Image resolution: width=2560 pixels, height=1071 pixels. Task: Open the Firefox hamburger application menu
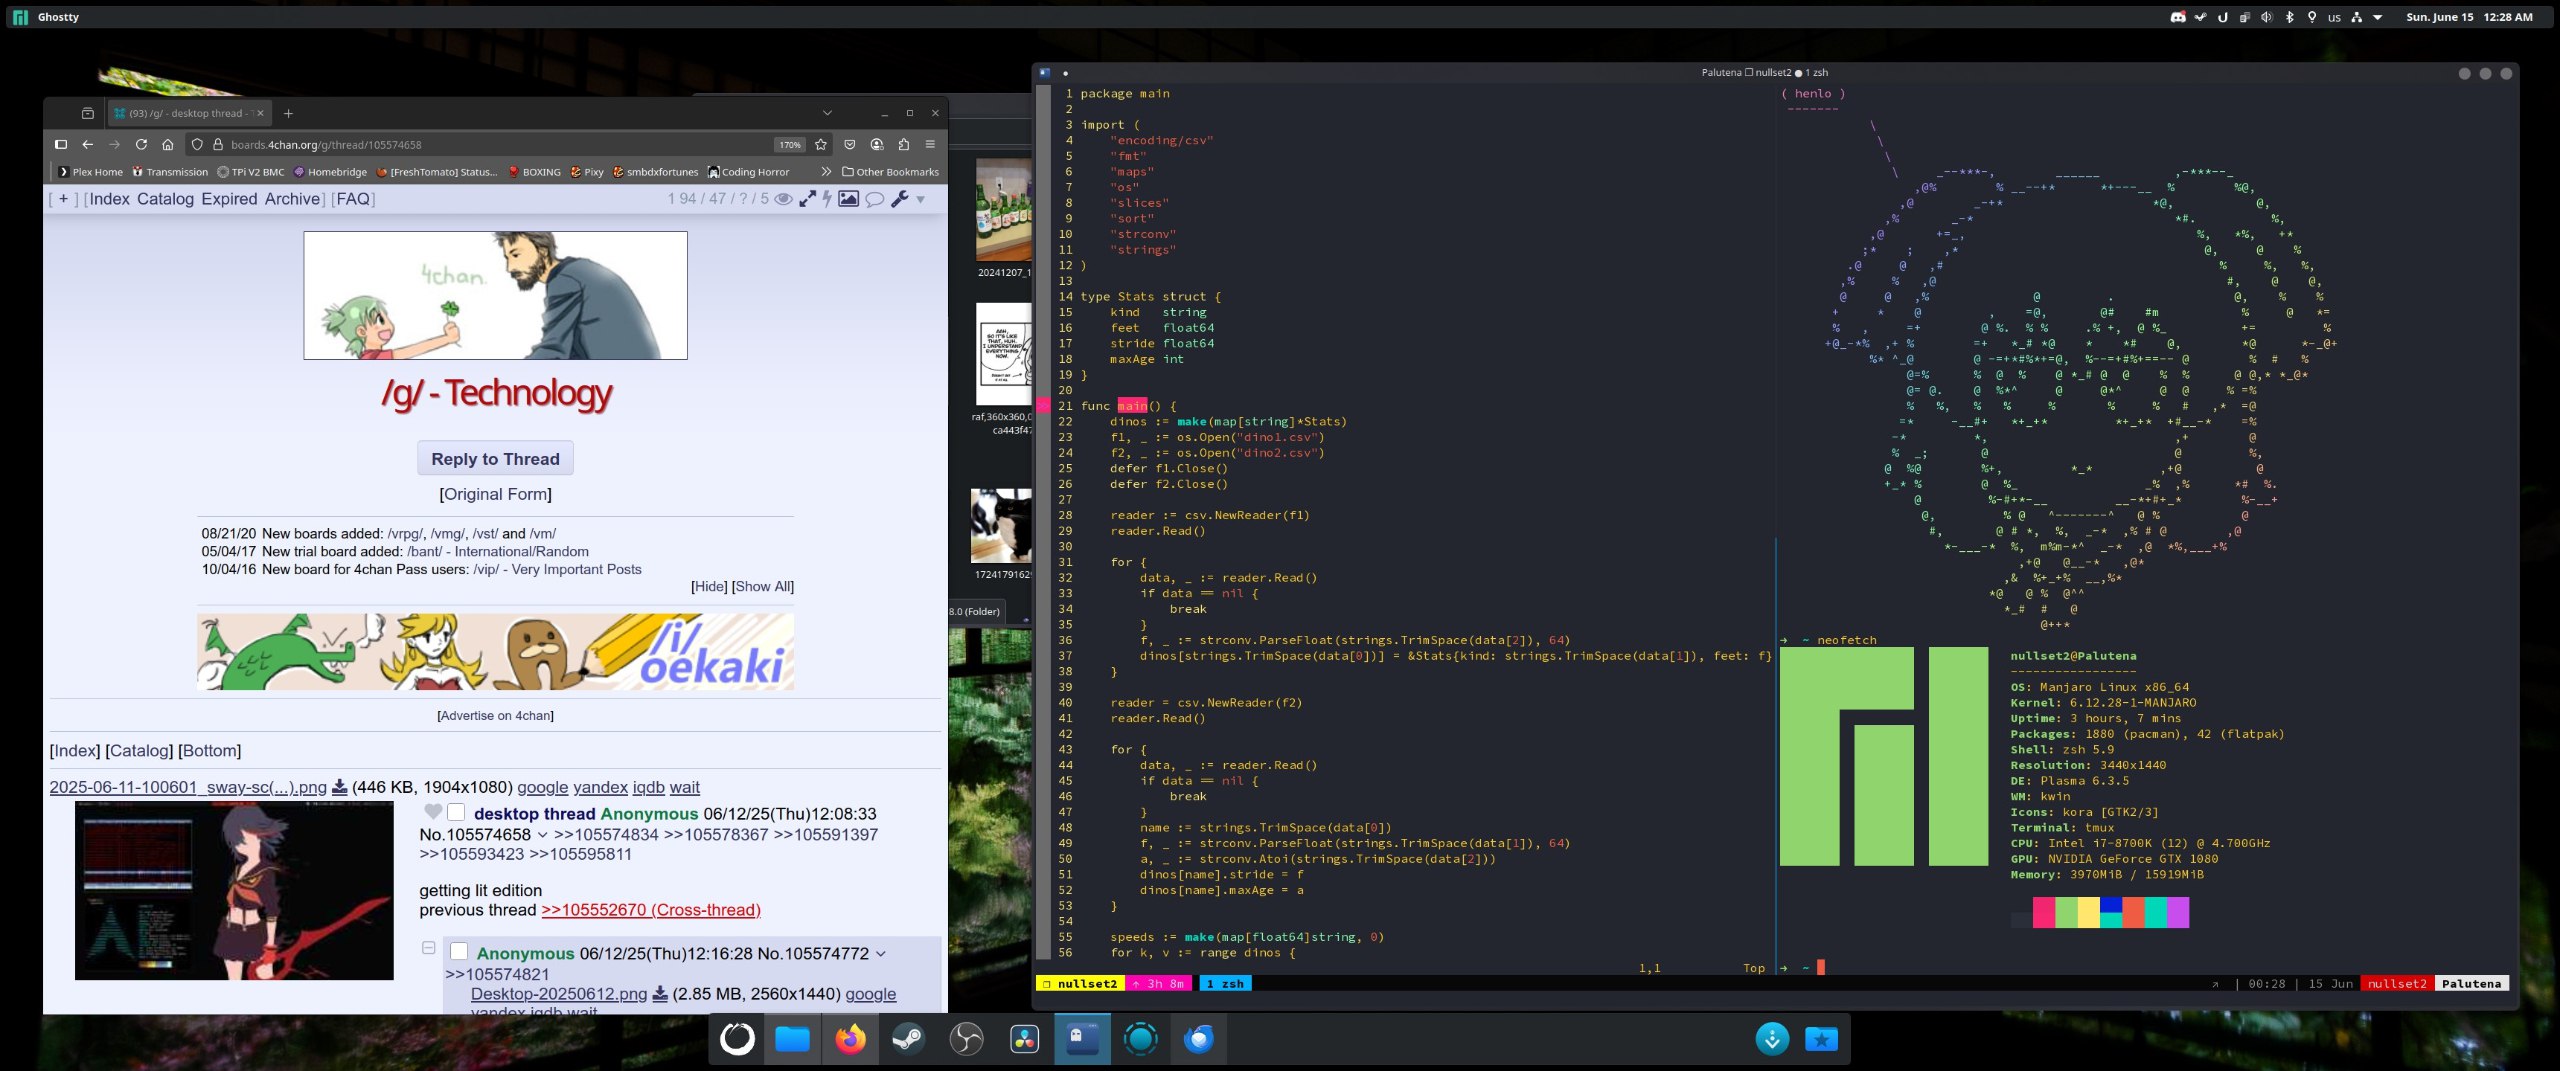click(x=930, y=144)
